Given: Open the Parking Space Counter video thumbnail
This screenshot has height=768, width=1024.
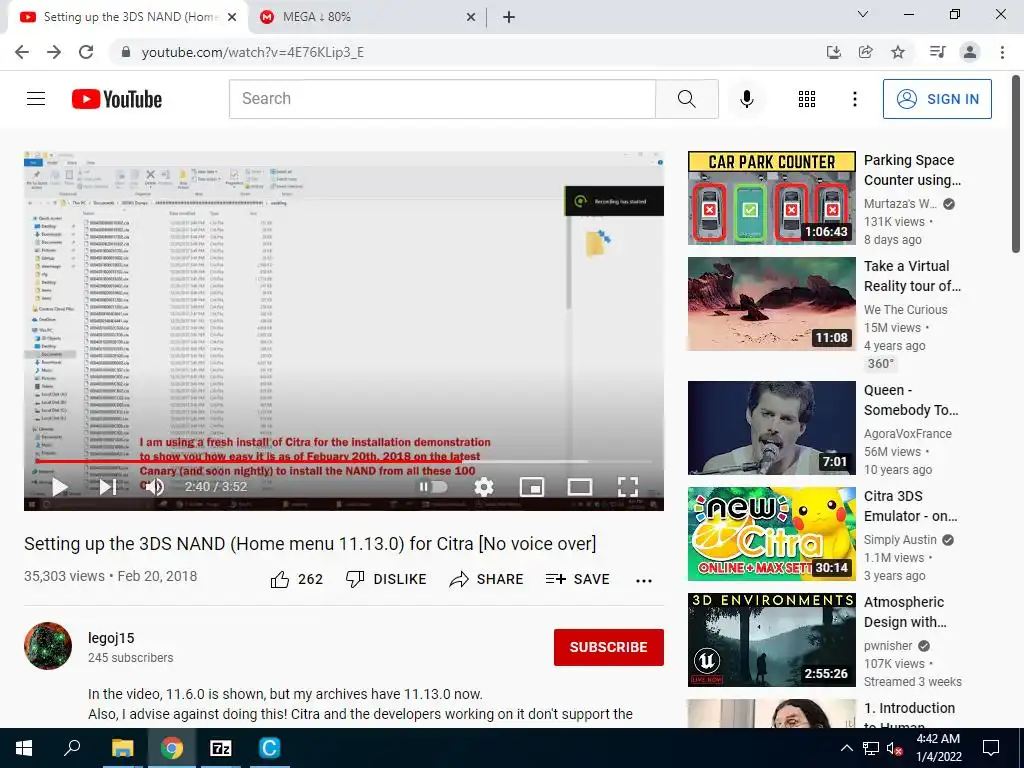Looking at the screenshot, I should (x=772, y=198).
